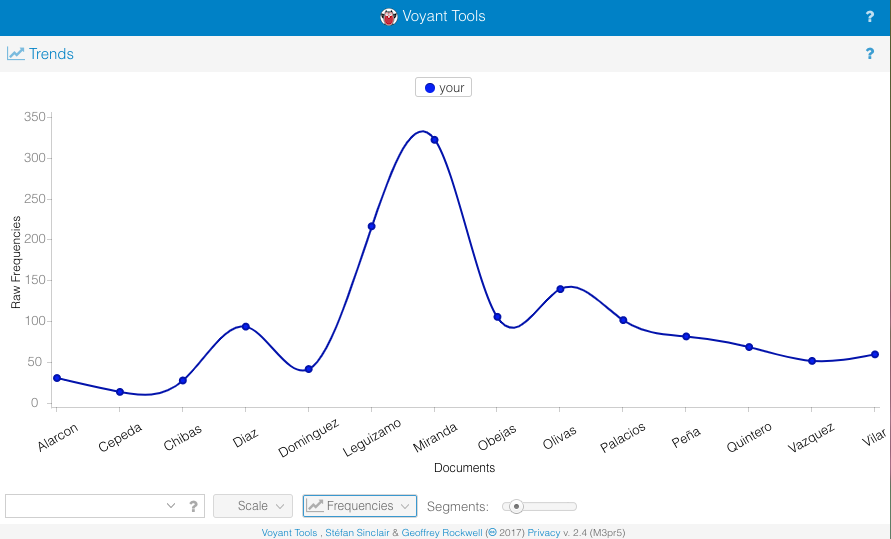Open the Privacy link in footer

[543, 532]
